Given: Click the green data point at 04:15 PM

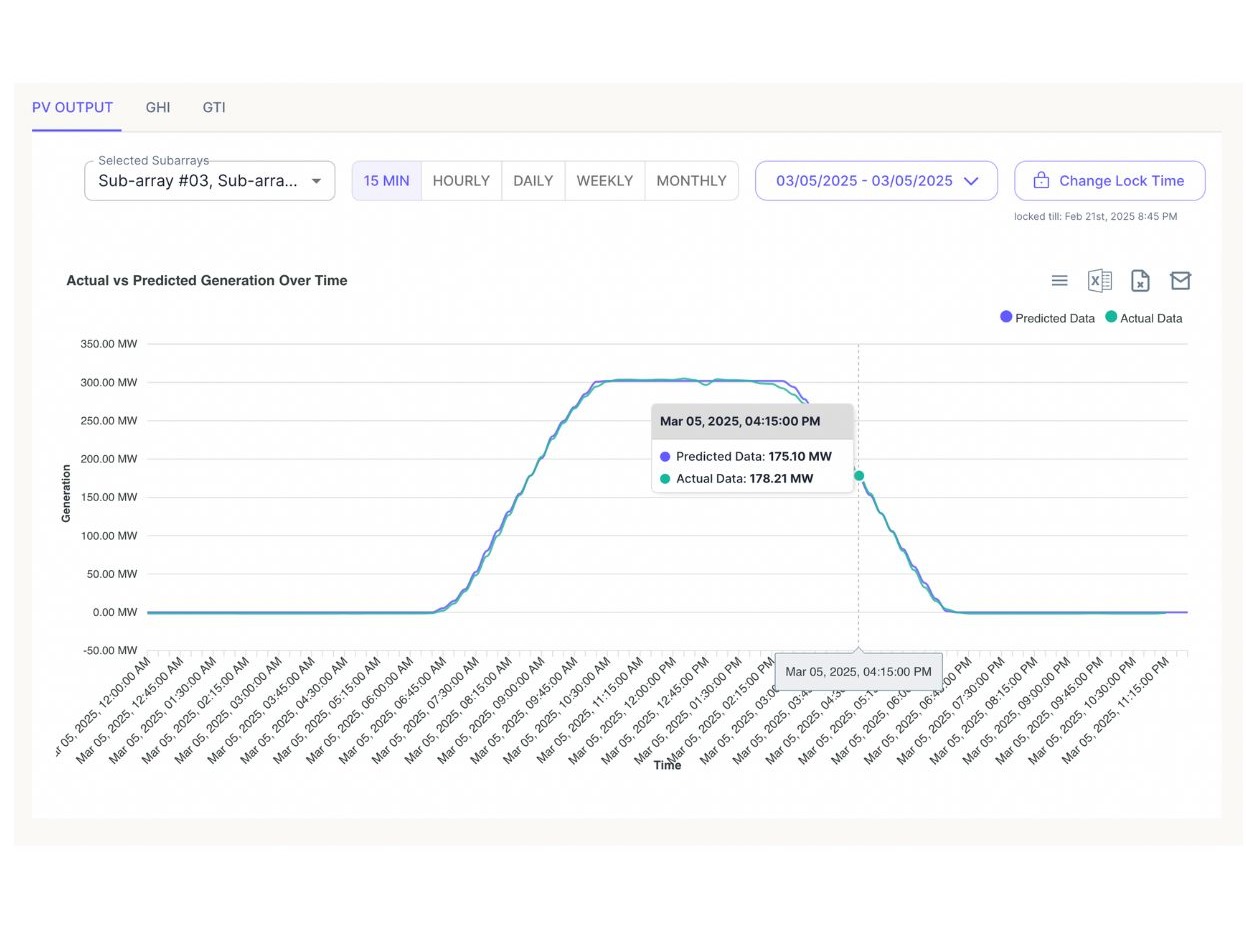Looking at the screenshot, I should 859,477.
